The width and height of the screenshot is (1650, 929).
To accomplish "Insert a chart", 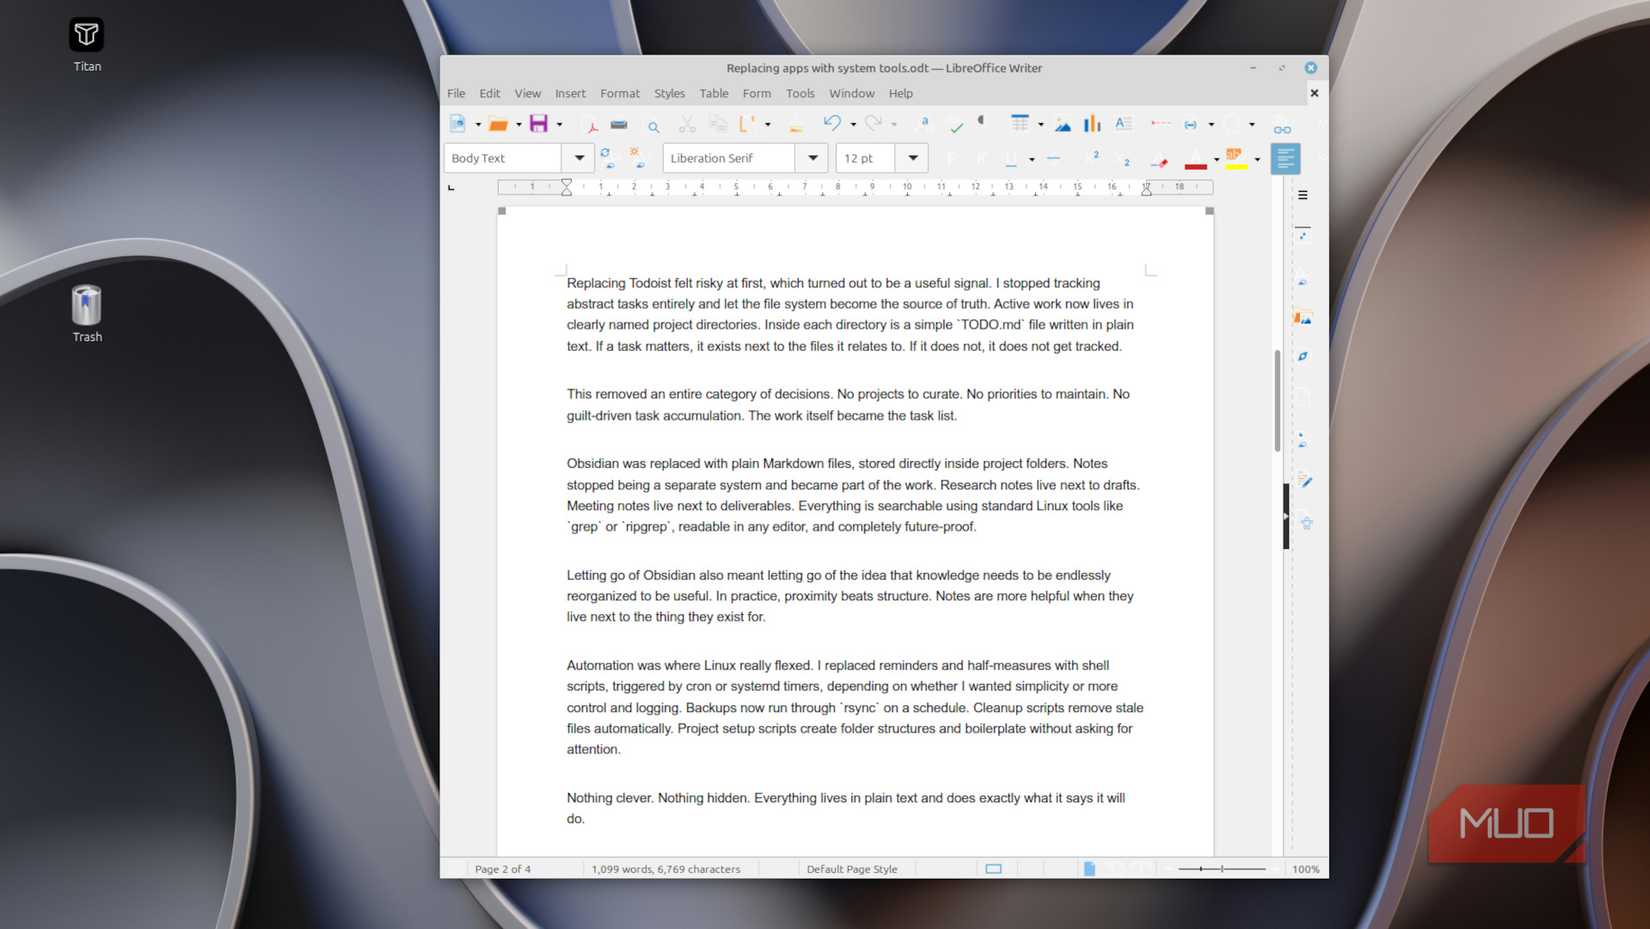I will [1090, 124].
